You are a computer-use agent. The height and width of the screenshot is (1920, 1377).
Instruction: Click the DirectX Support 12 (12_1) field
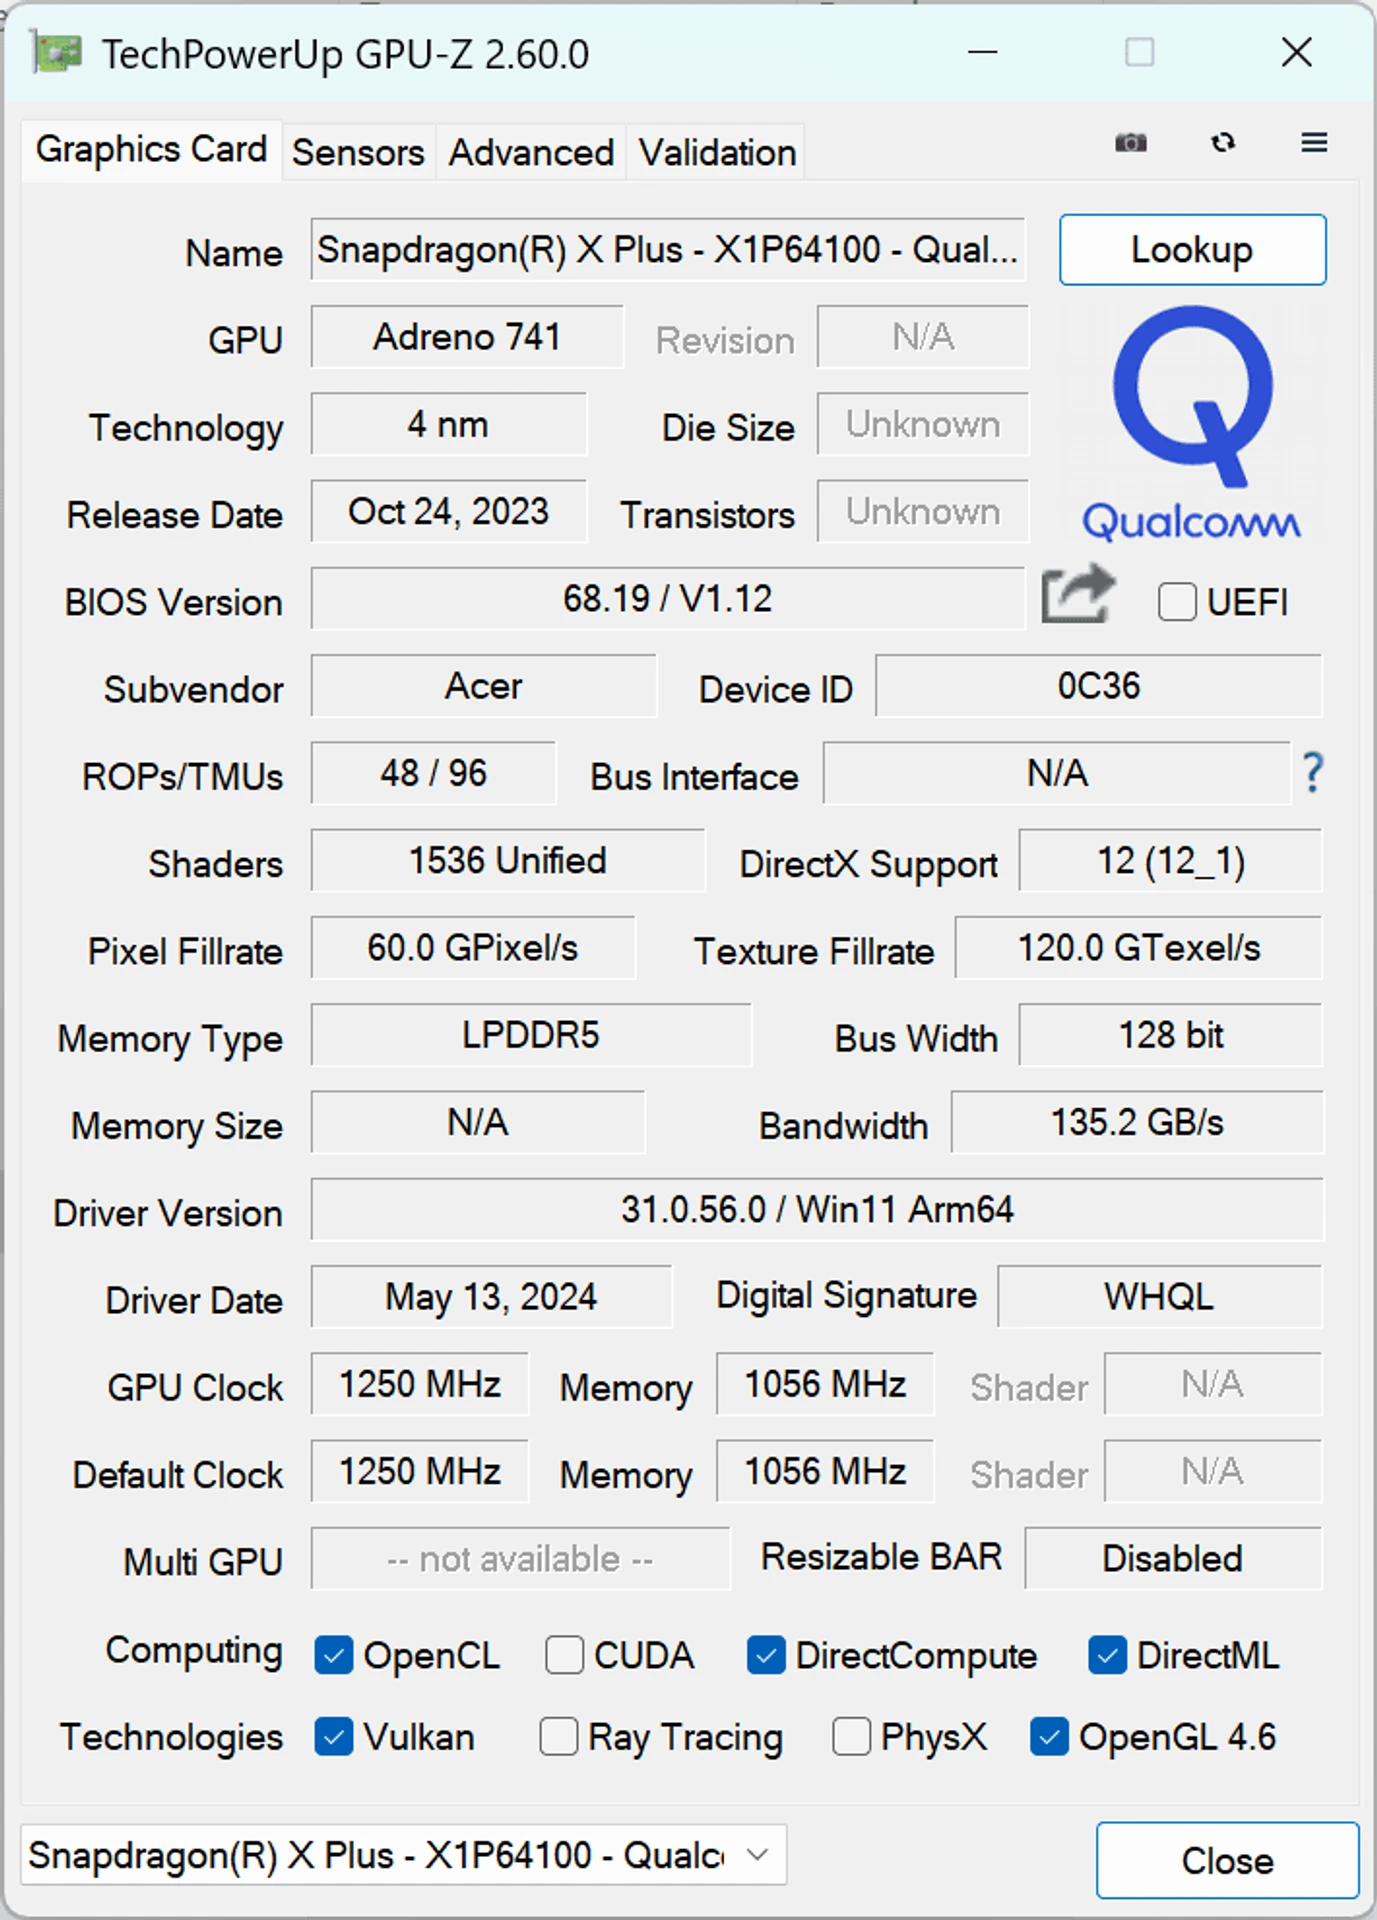pyautogui.click(x=1171, y=860)
